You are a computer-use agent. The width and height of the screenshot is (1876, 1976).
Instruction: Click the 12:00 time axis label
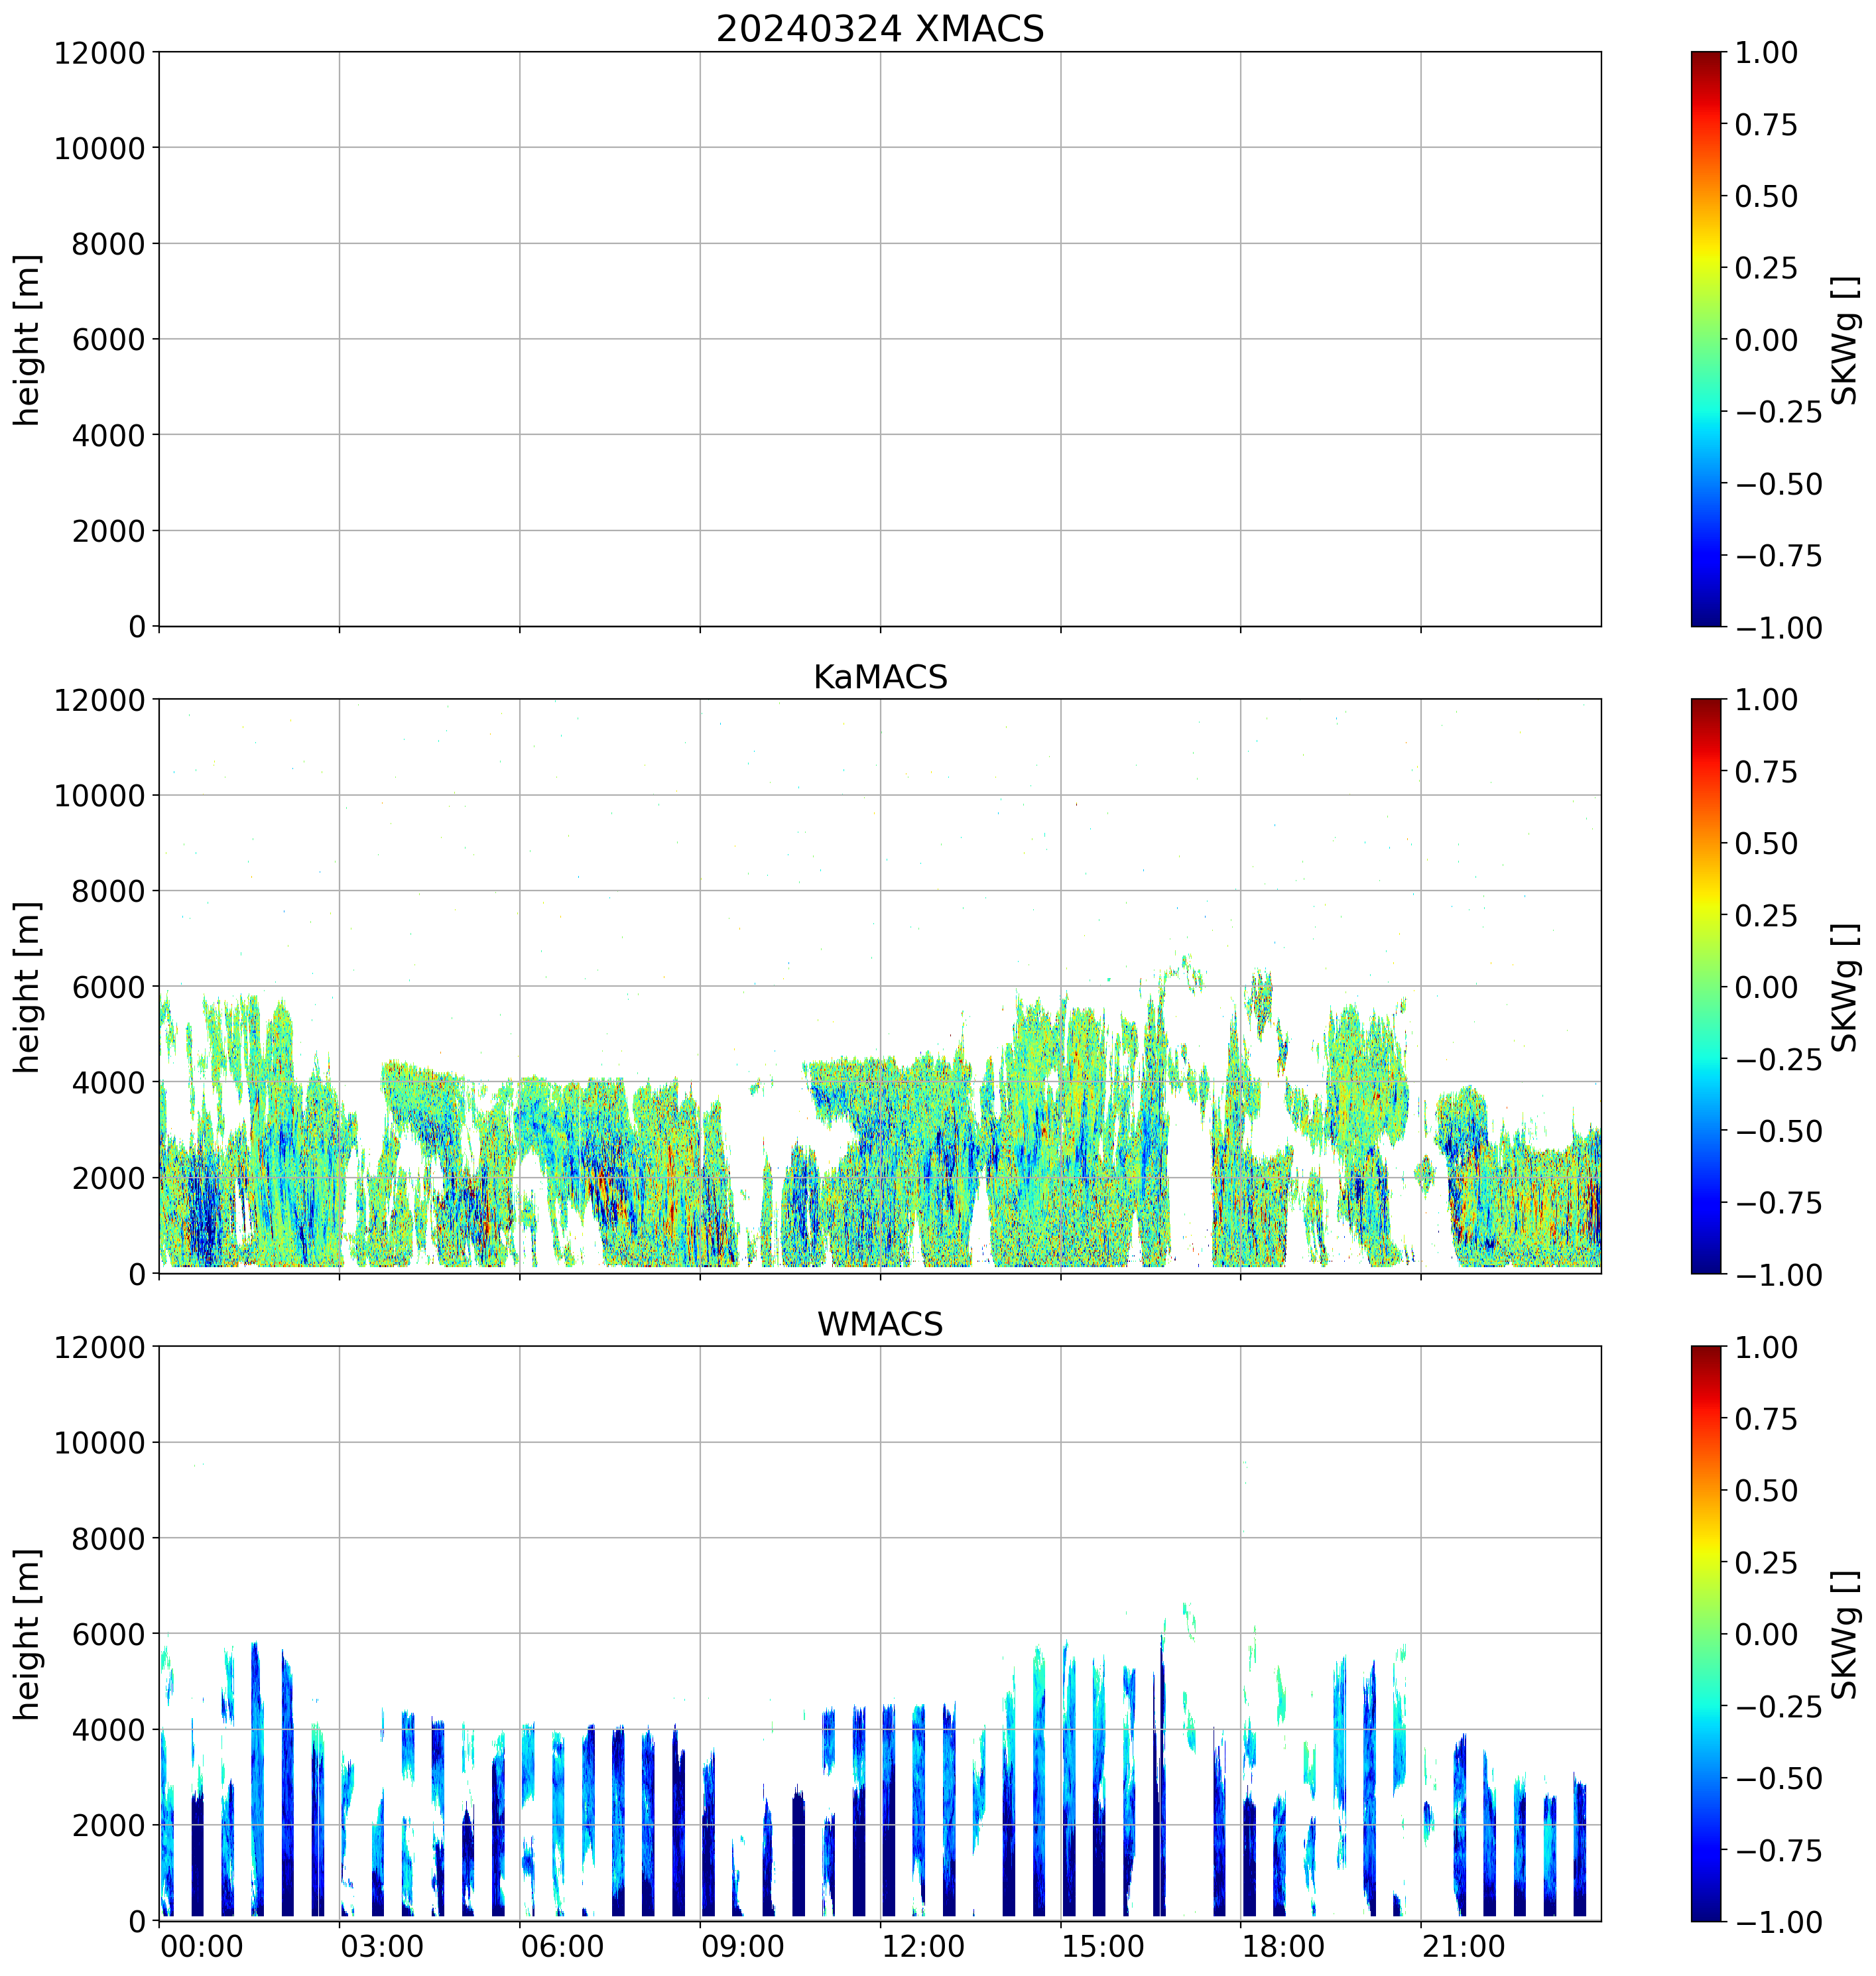point(923,1947)
